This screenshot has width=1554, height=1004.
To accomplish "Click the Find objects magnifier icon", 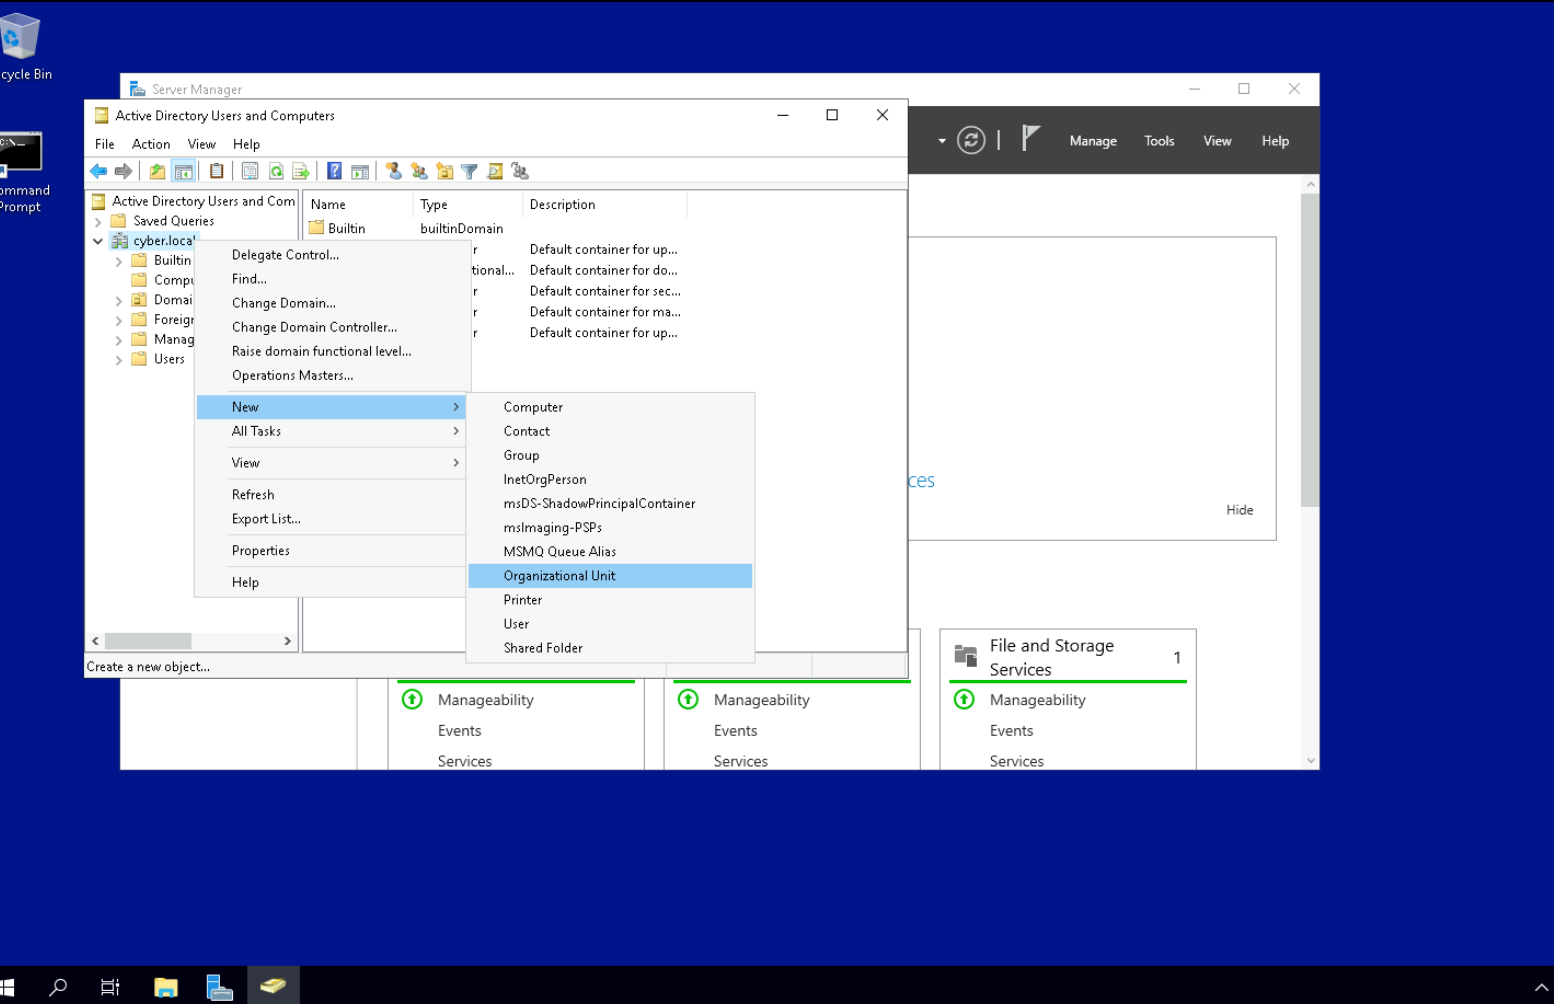I will (495, 171).
